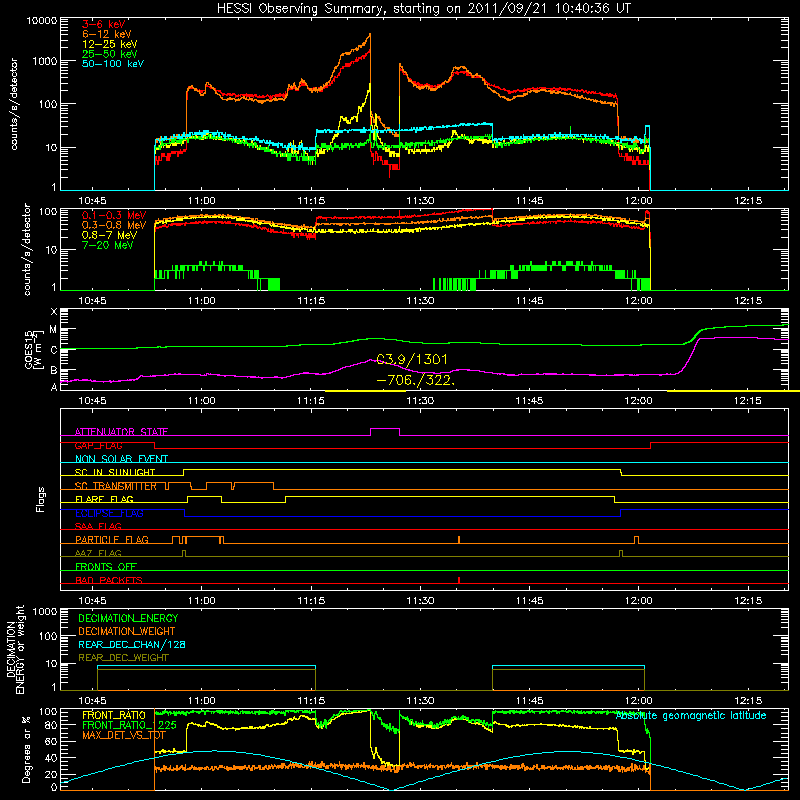The height and width of the screenshot is (800, 800).
Task: Select the FLARE_FLAG label
Action: coord(104,499)
